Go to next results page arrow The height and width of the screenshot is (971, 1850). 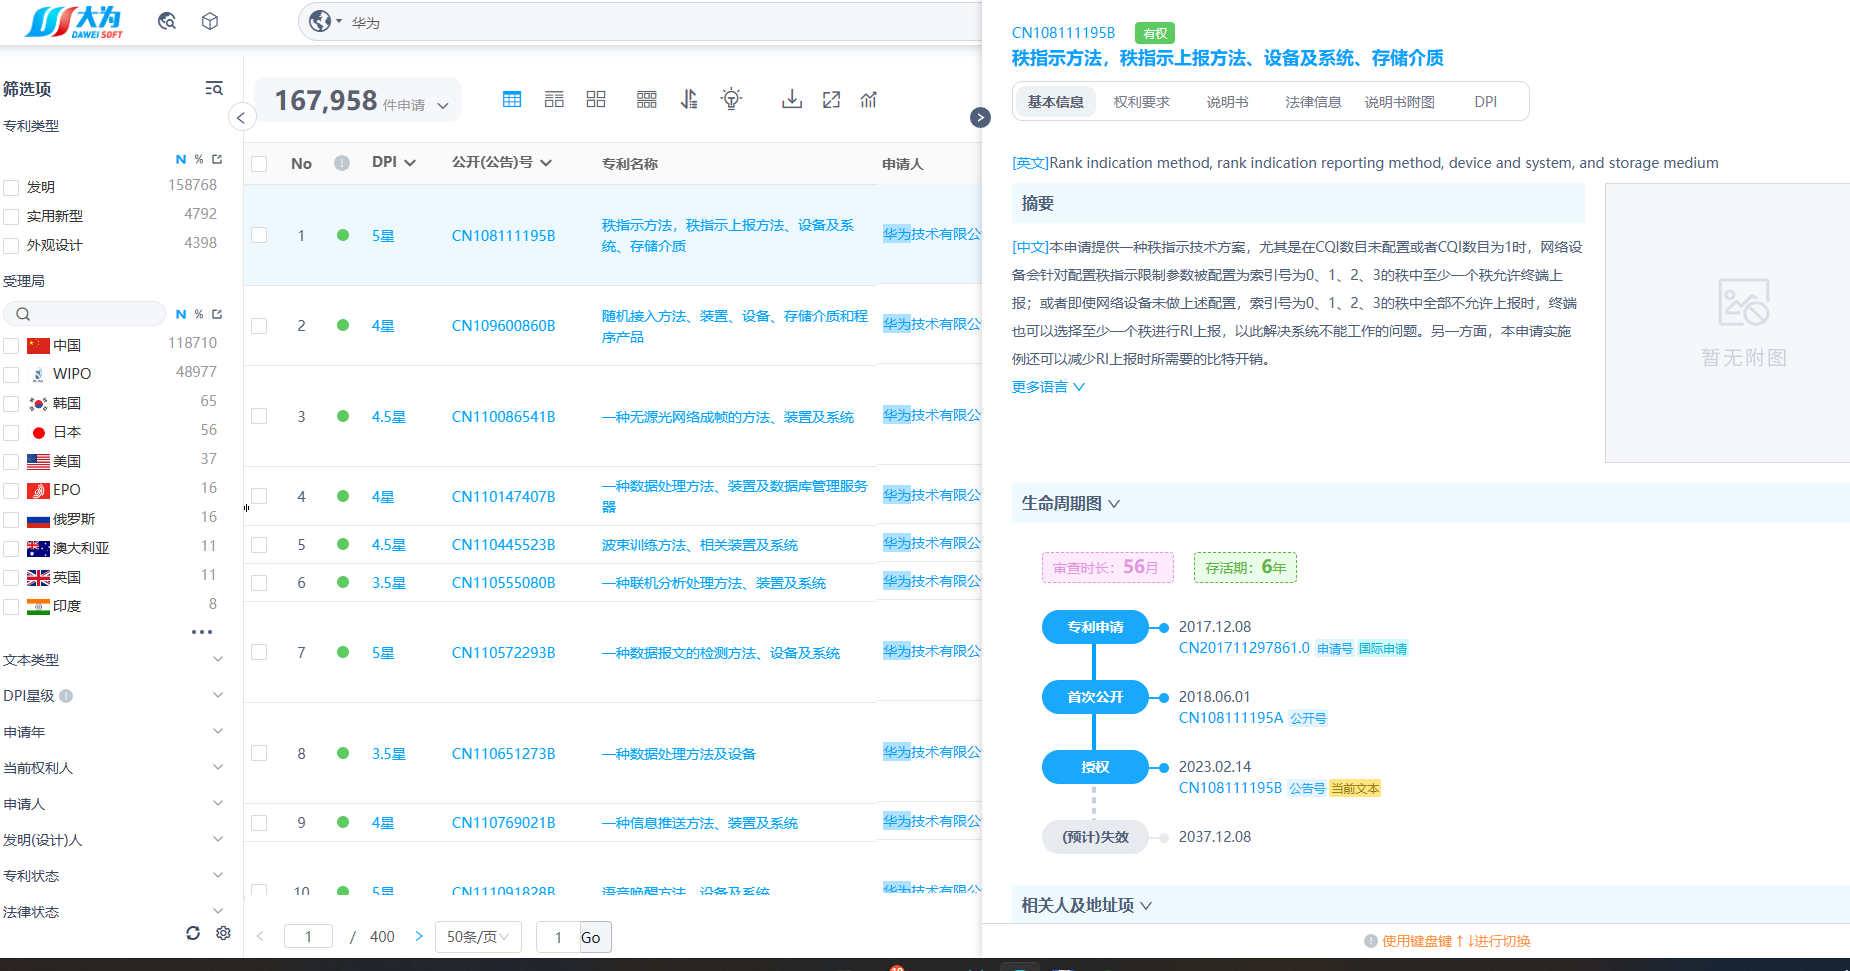(419, 936)
